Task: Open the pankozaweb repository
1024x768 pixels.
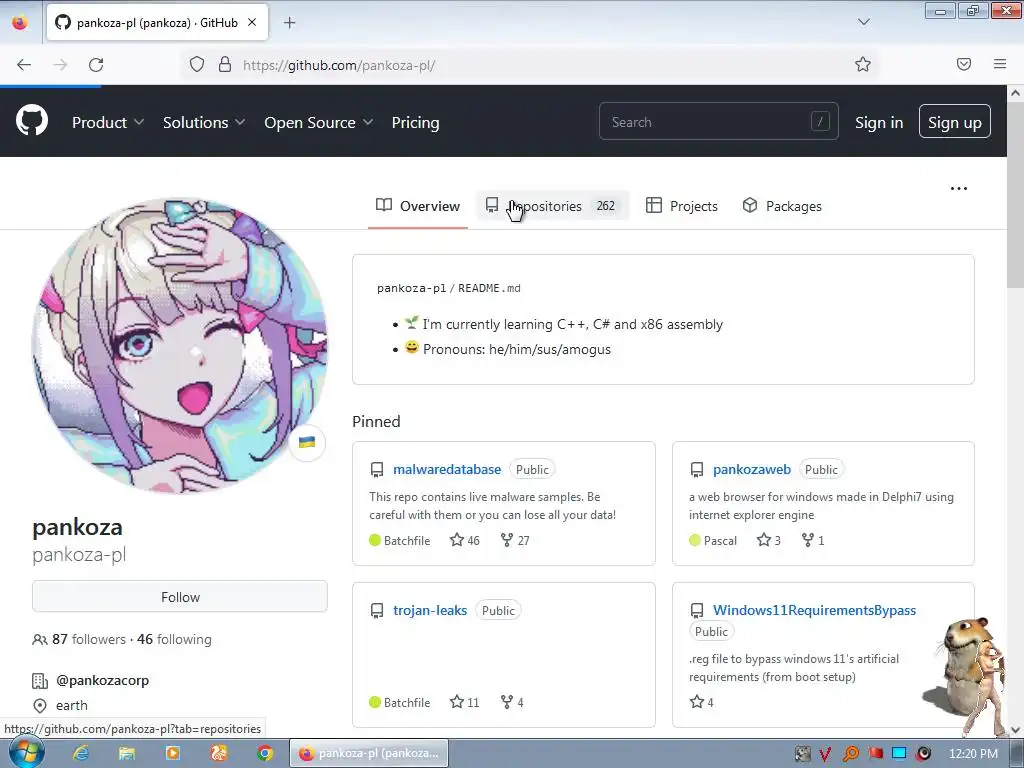Action: point(752,469)
